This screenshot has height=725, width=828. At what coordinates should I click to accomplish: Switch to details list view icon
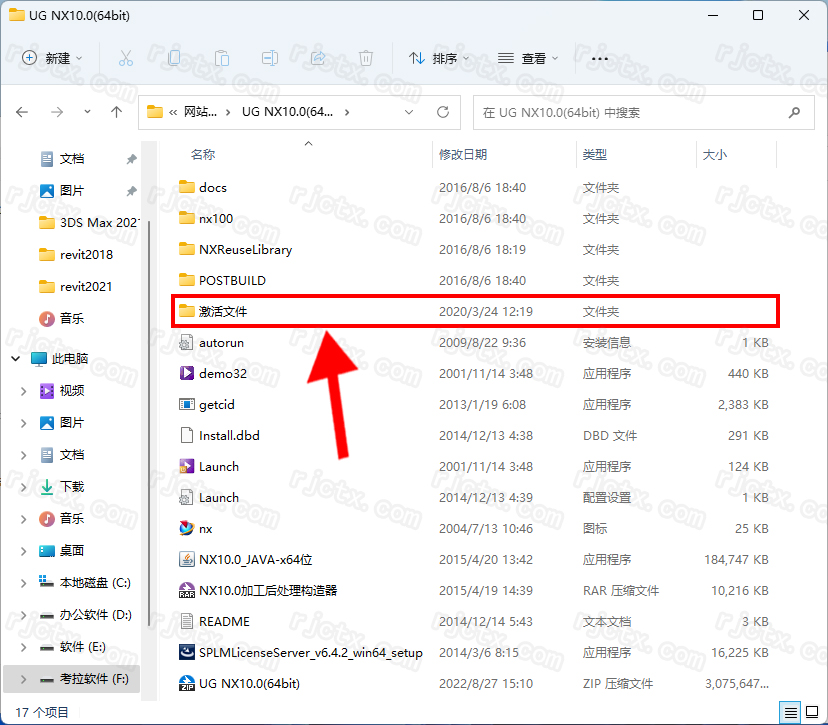[x=791, y=712]
